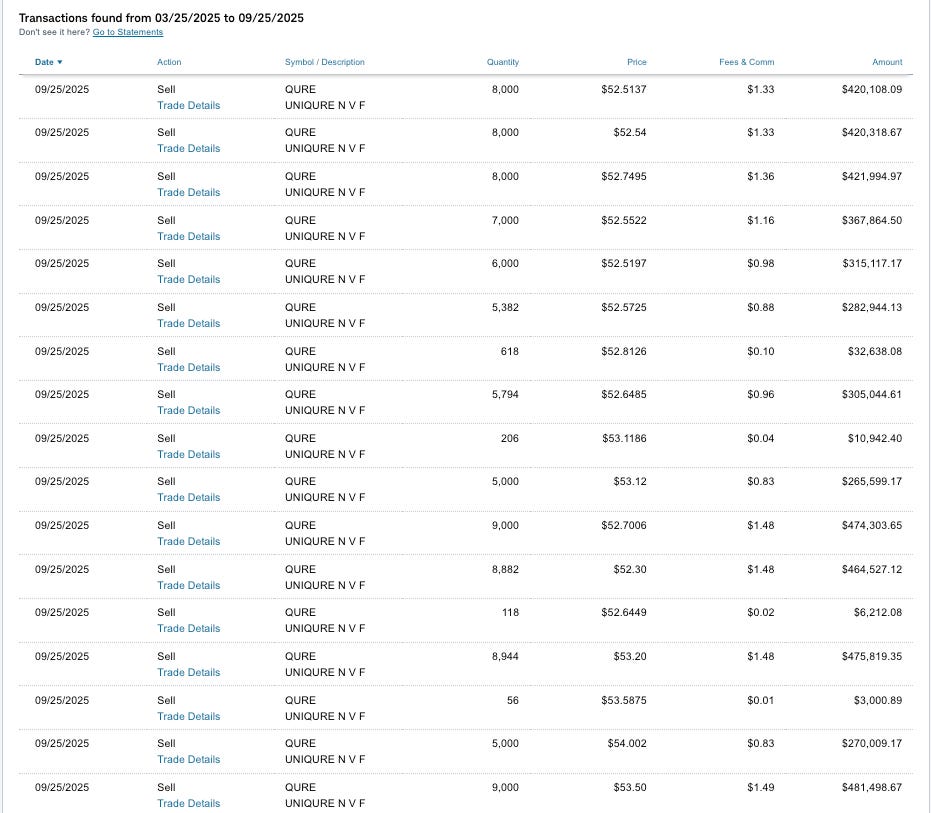Image resolution: width=931 pixels, height=813 pixels.
Task: Select the price $53.50
Action: [x=630, y=787]
